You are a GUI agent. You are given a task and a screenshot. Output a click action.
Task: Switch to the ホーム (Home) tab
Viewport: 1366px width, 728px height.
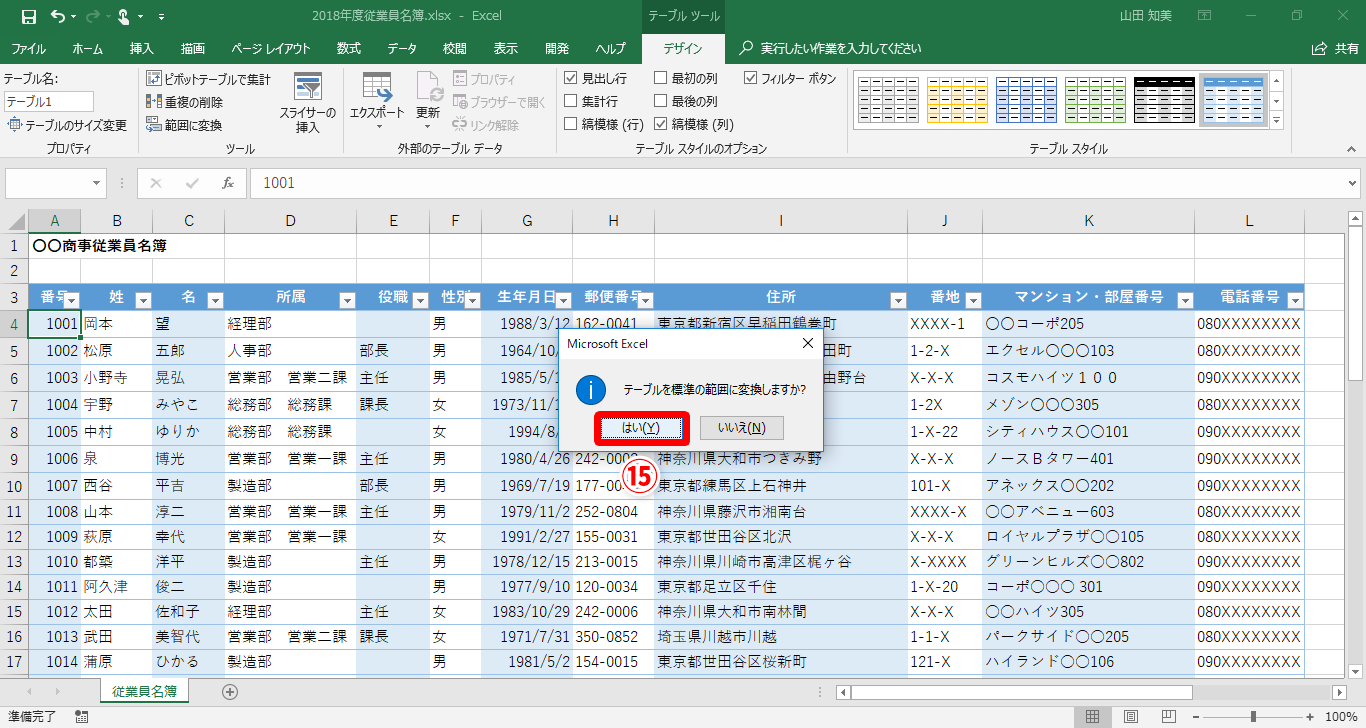[x=87, y=48]
